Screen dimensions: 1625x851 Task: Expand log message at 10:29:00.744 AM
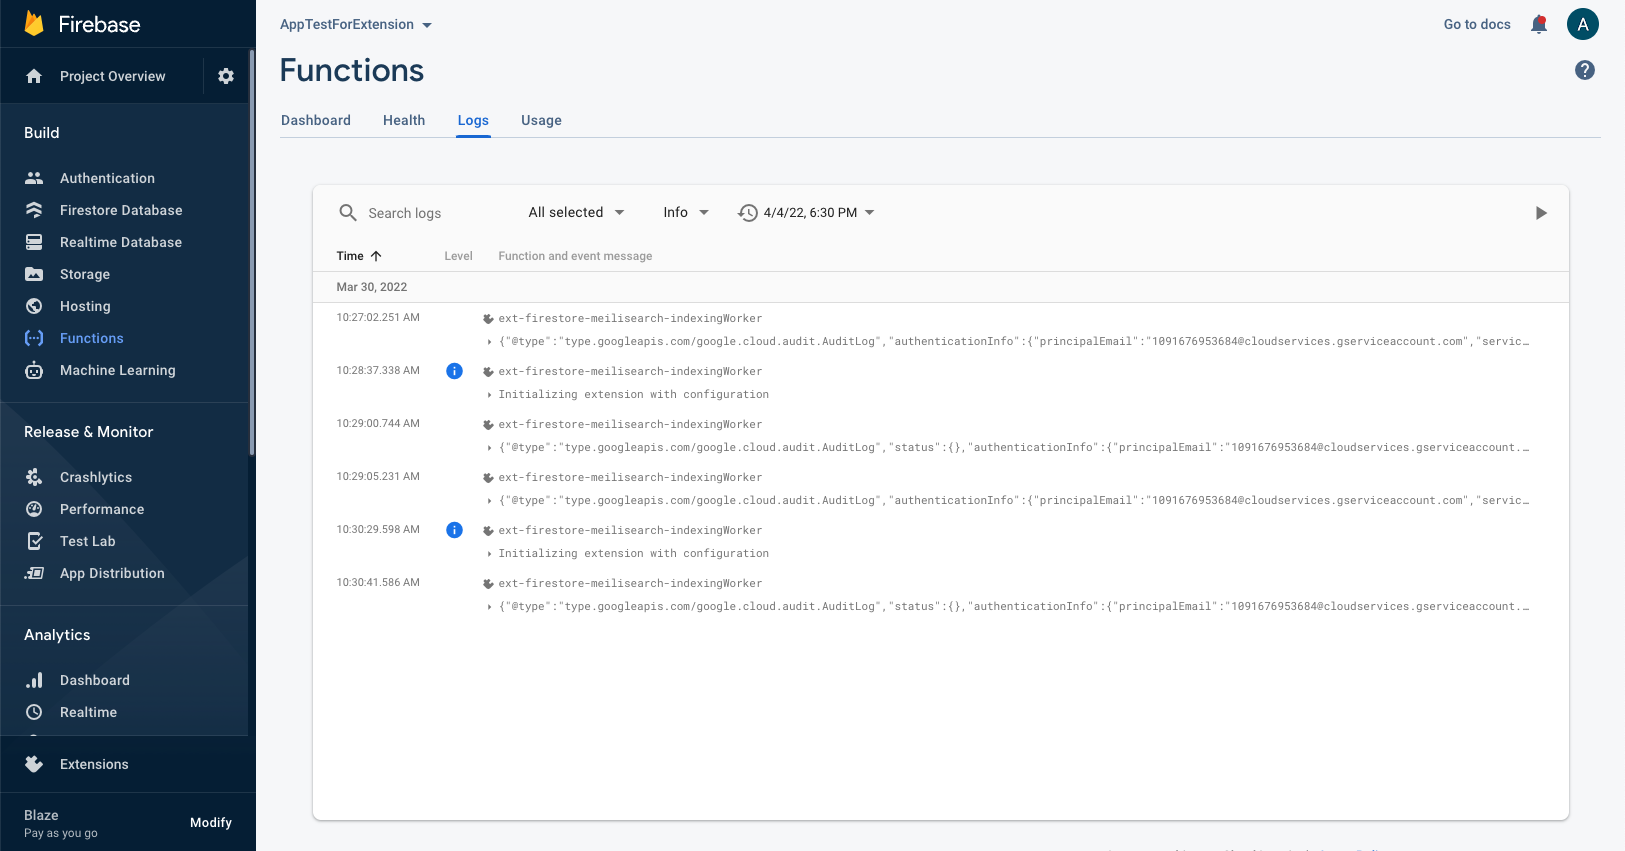[x=489, y=448]
